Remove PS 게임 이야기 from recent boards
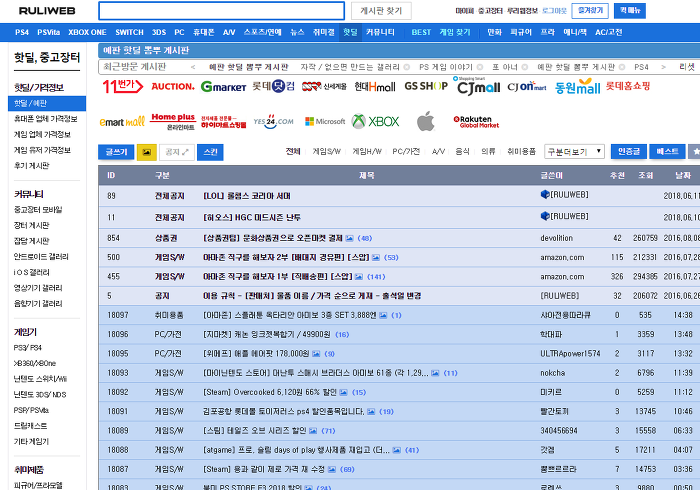The height and width of the screenshot is (490, 700). point(480,67)
